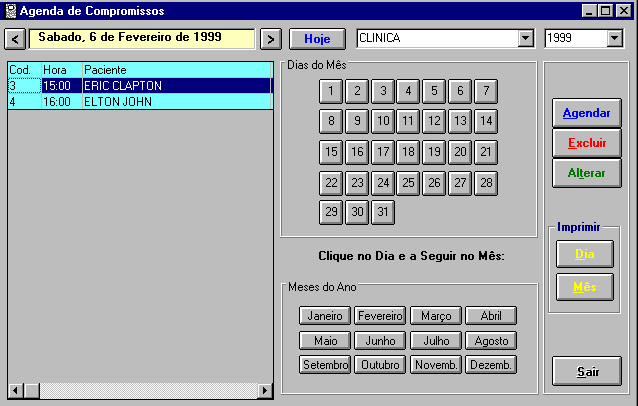638x406 pixels.
Task: Choose day 12 in Dias do Mês
Action: point(434,121)
